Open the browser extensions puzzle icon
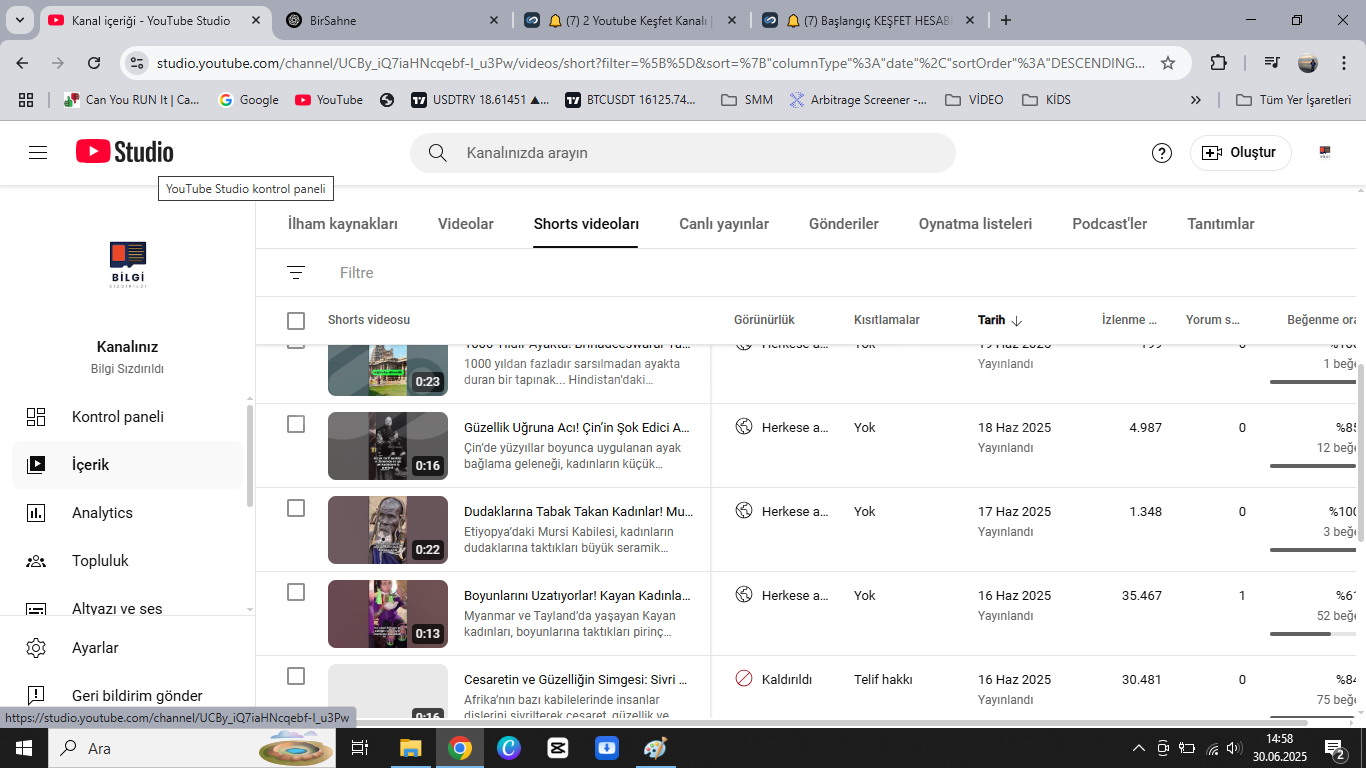The width and height of the screenshot is (1366, 768). [x=1218, y=63]
